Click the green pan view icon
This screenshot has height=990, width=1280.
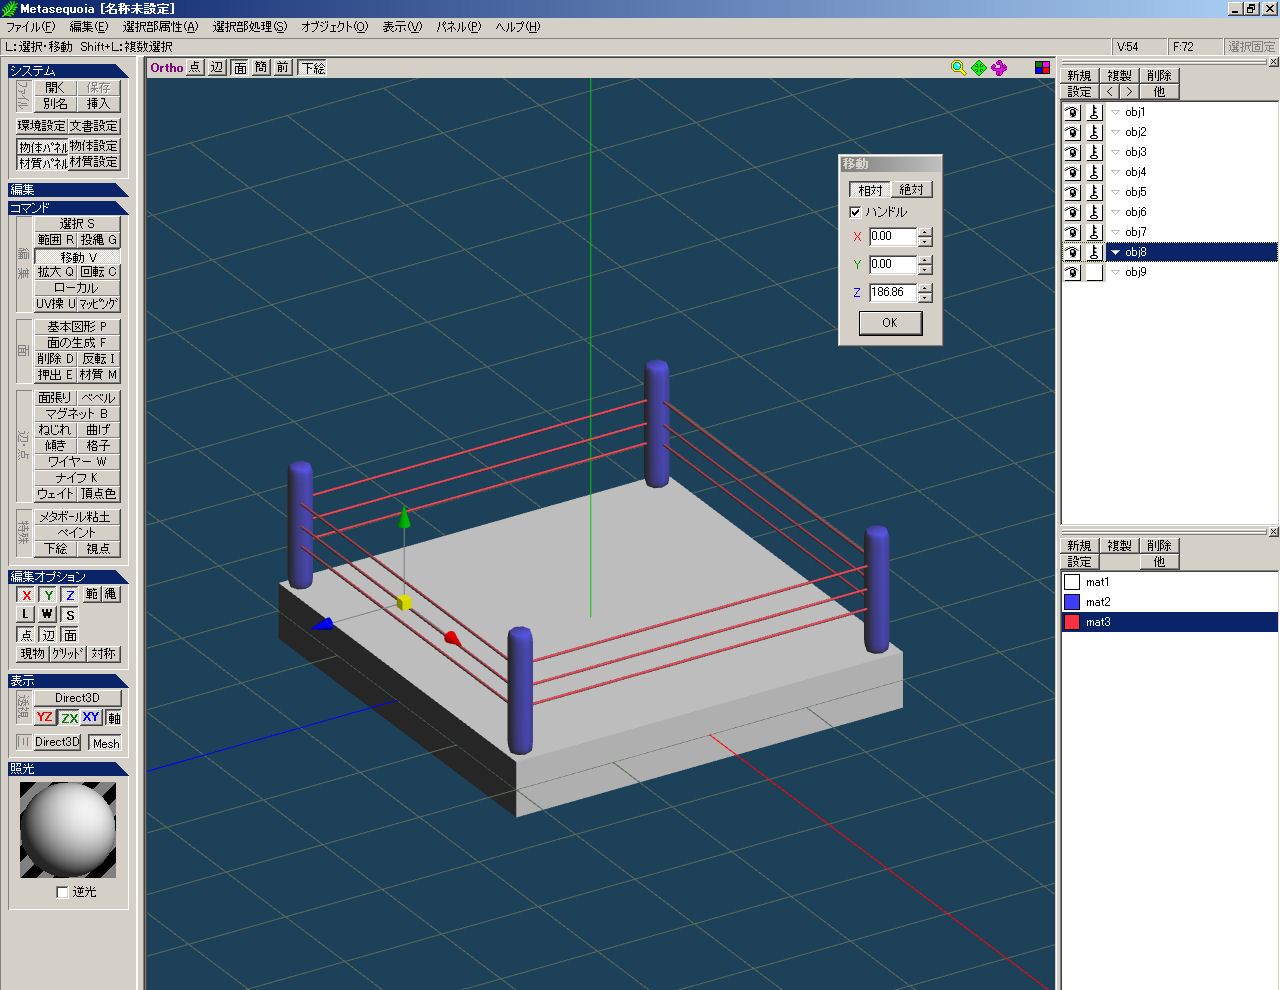pyautogui.click(x=979, y=68)
